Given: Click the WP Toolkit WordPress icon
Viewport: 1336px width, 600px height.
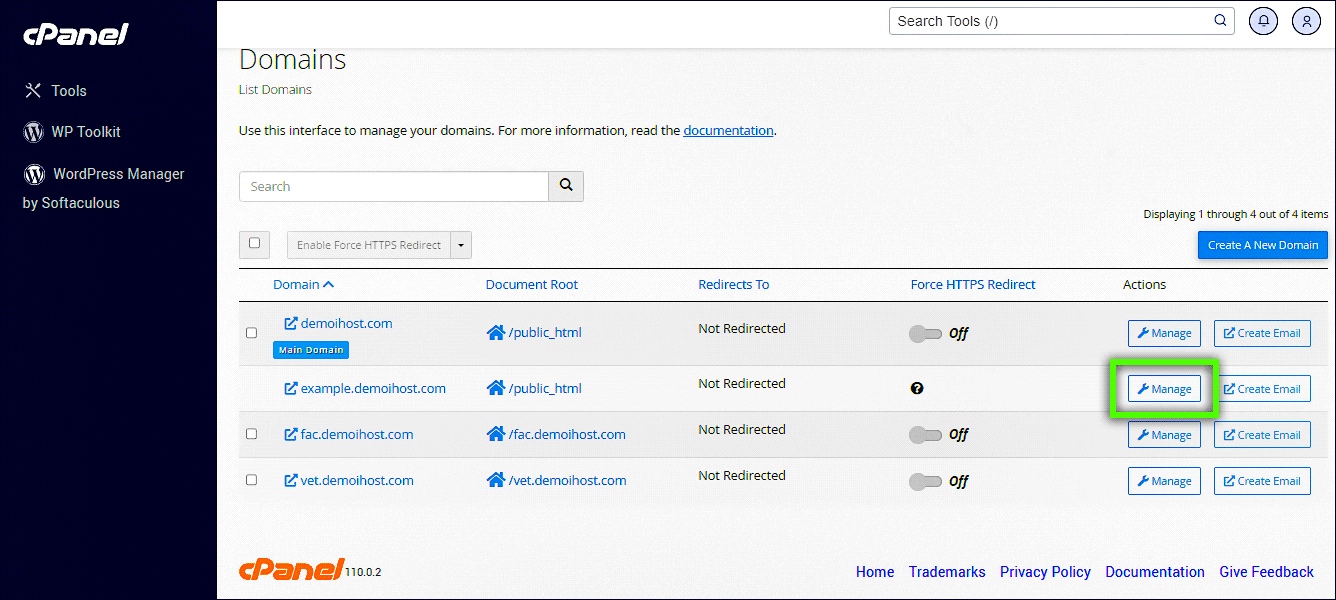Looking at the screenshot, I should pyautogui.click(x=34, y=132).
